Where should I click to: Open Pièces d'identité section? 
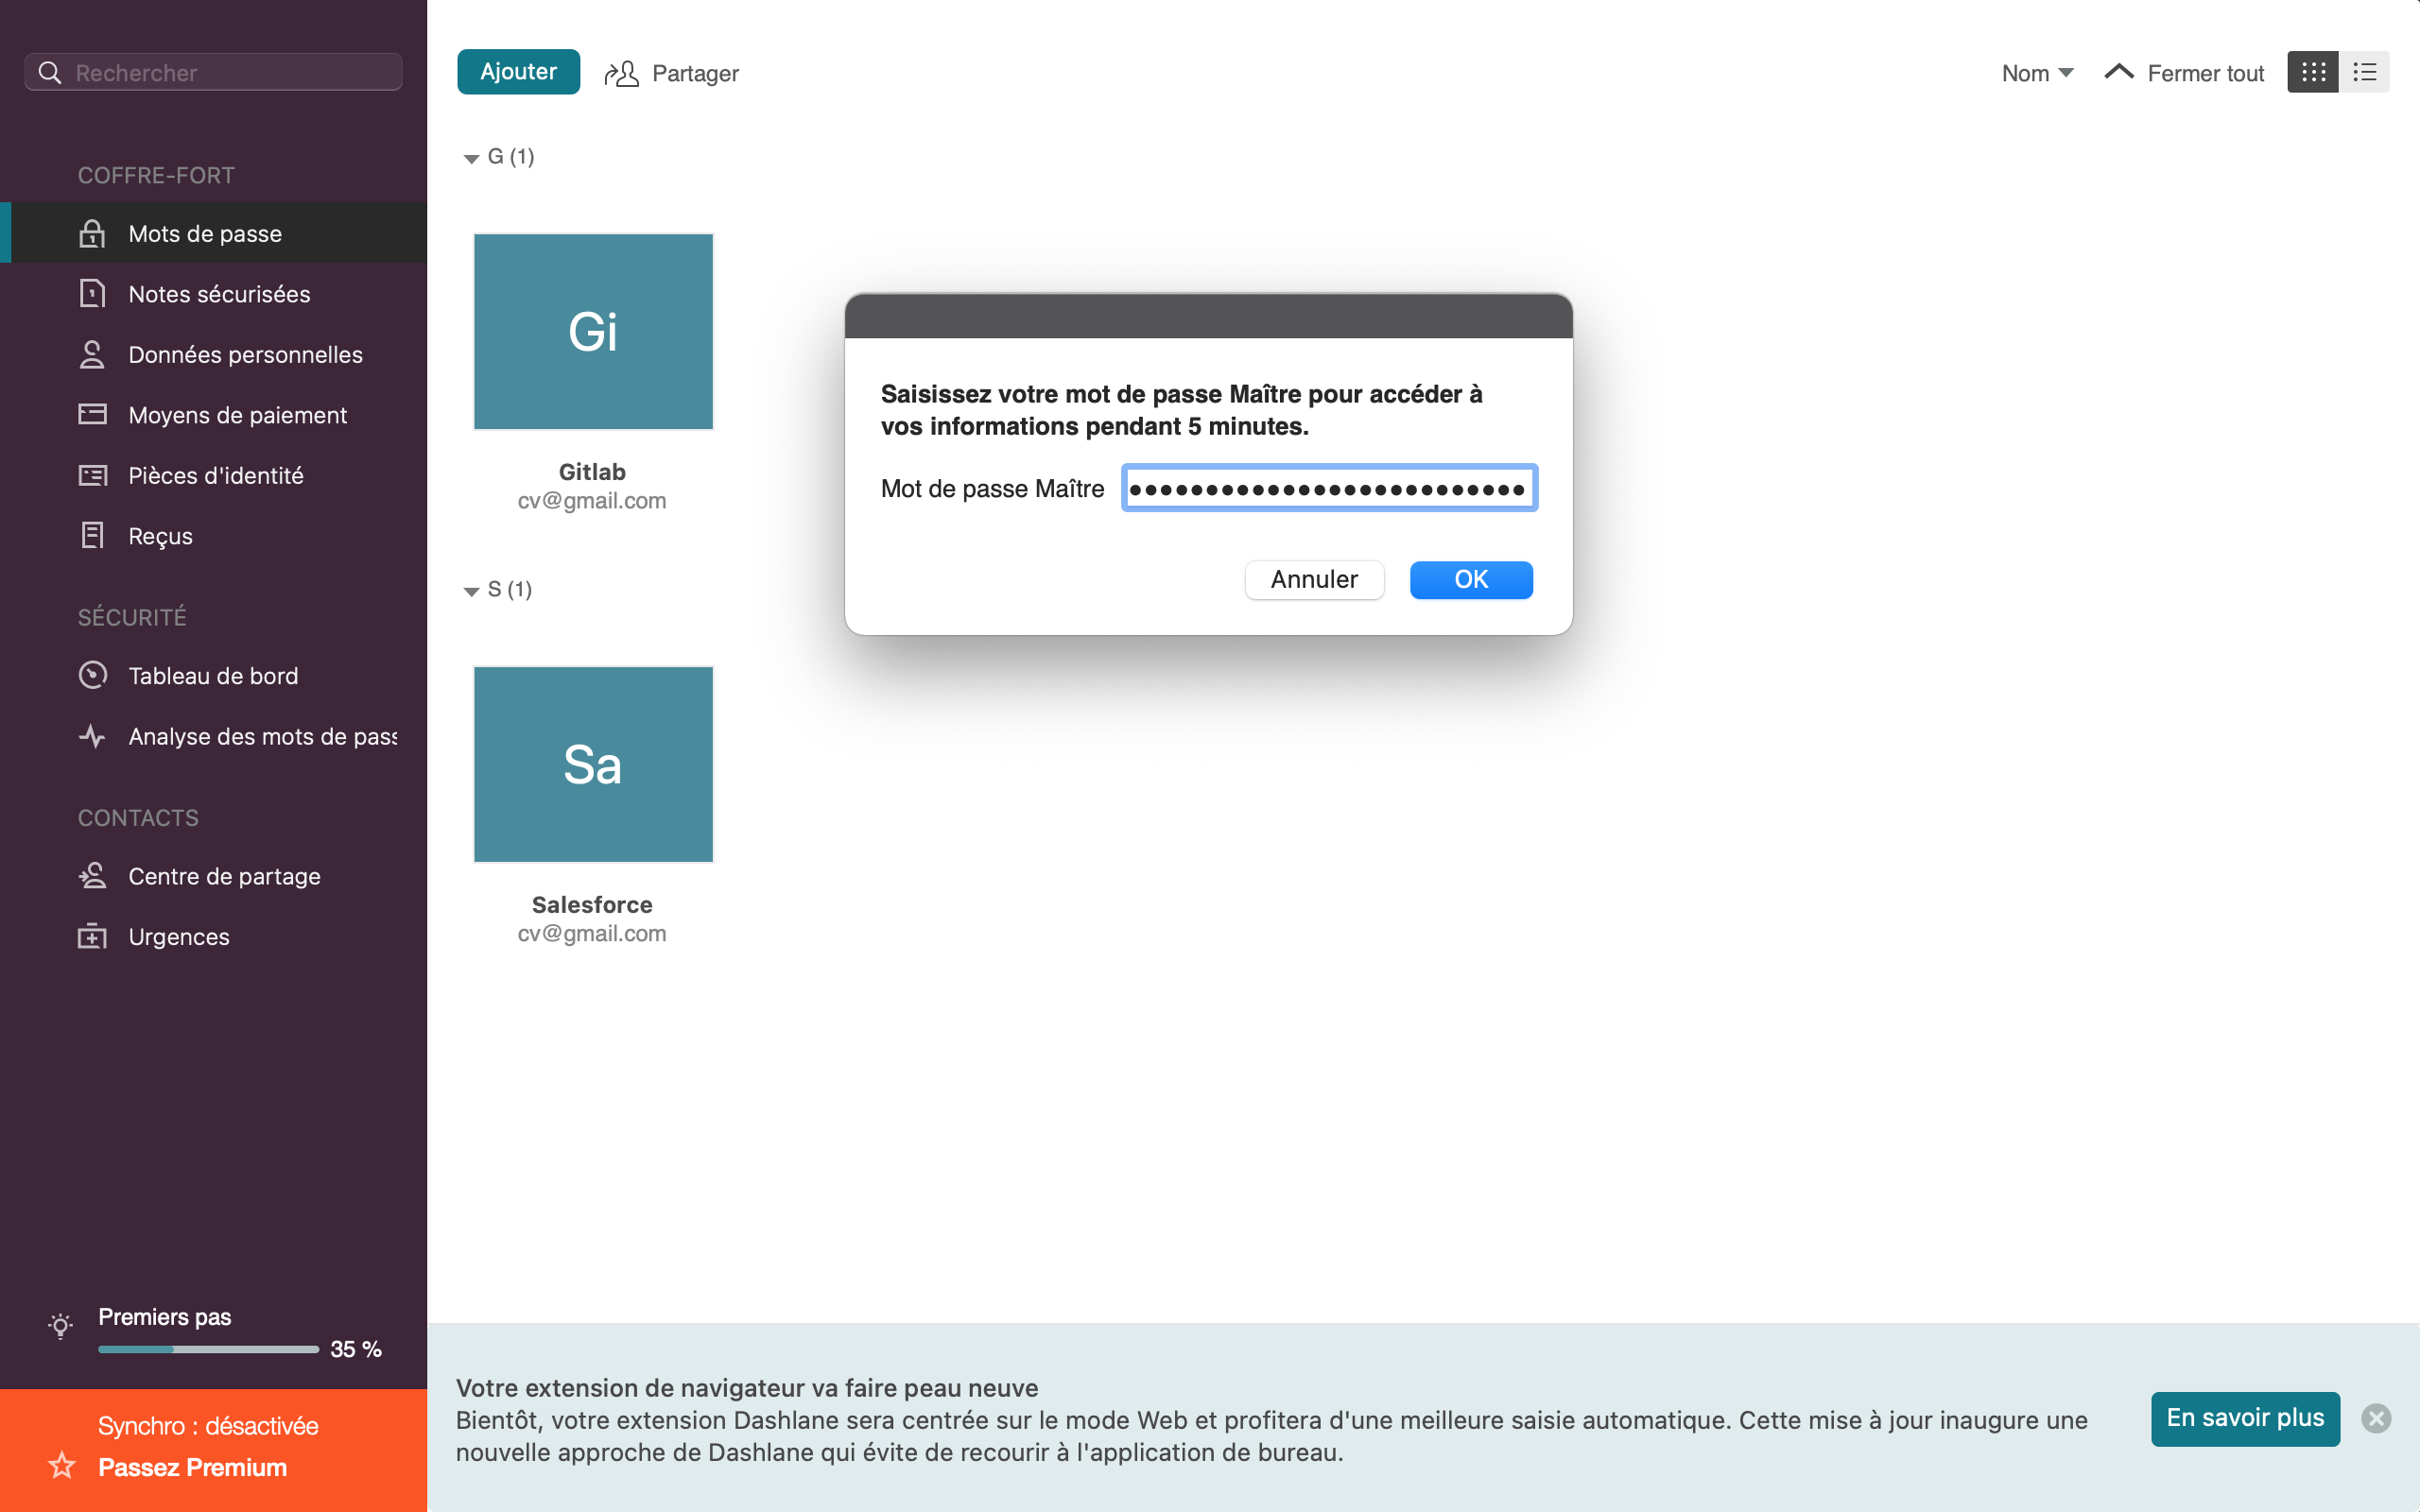click(x=213, y=475)
